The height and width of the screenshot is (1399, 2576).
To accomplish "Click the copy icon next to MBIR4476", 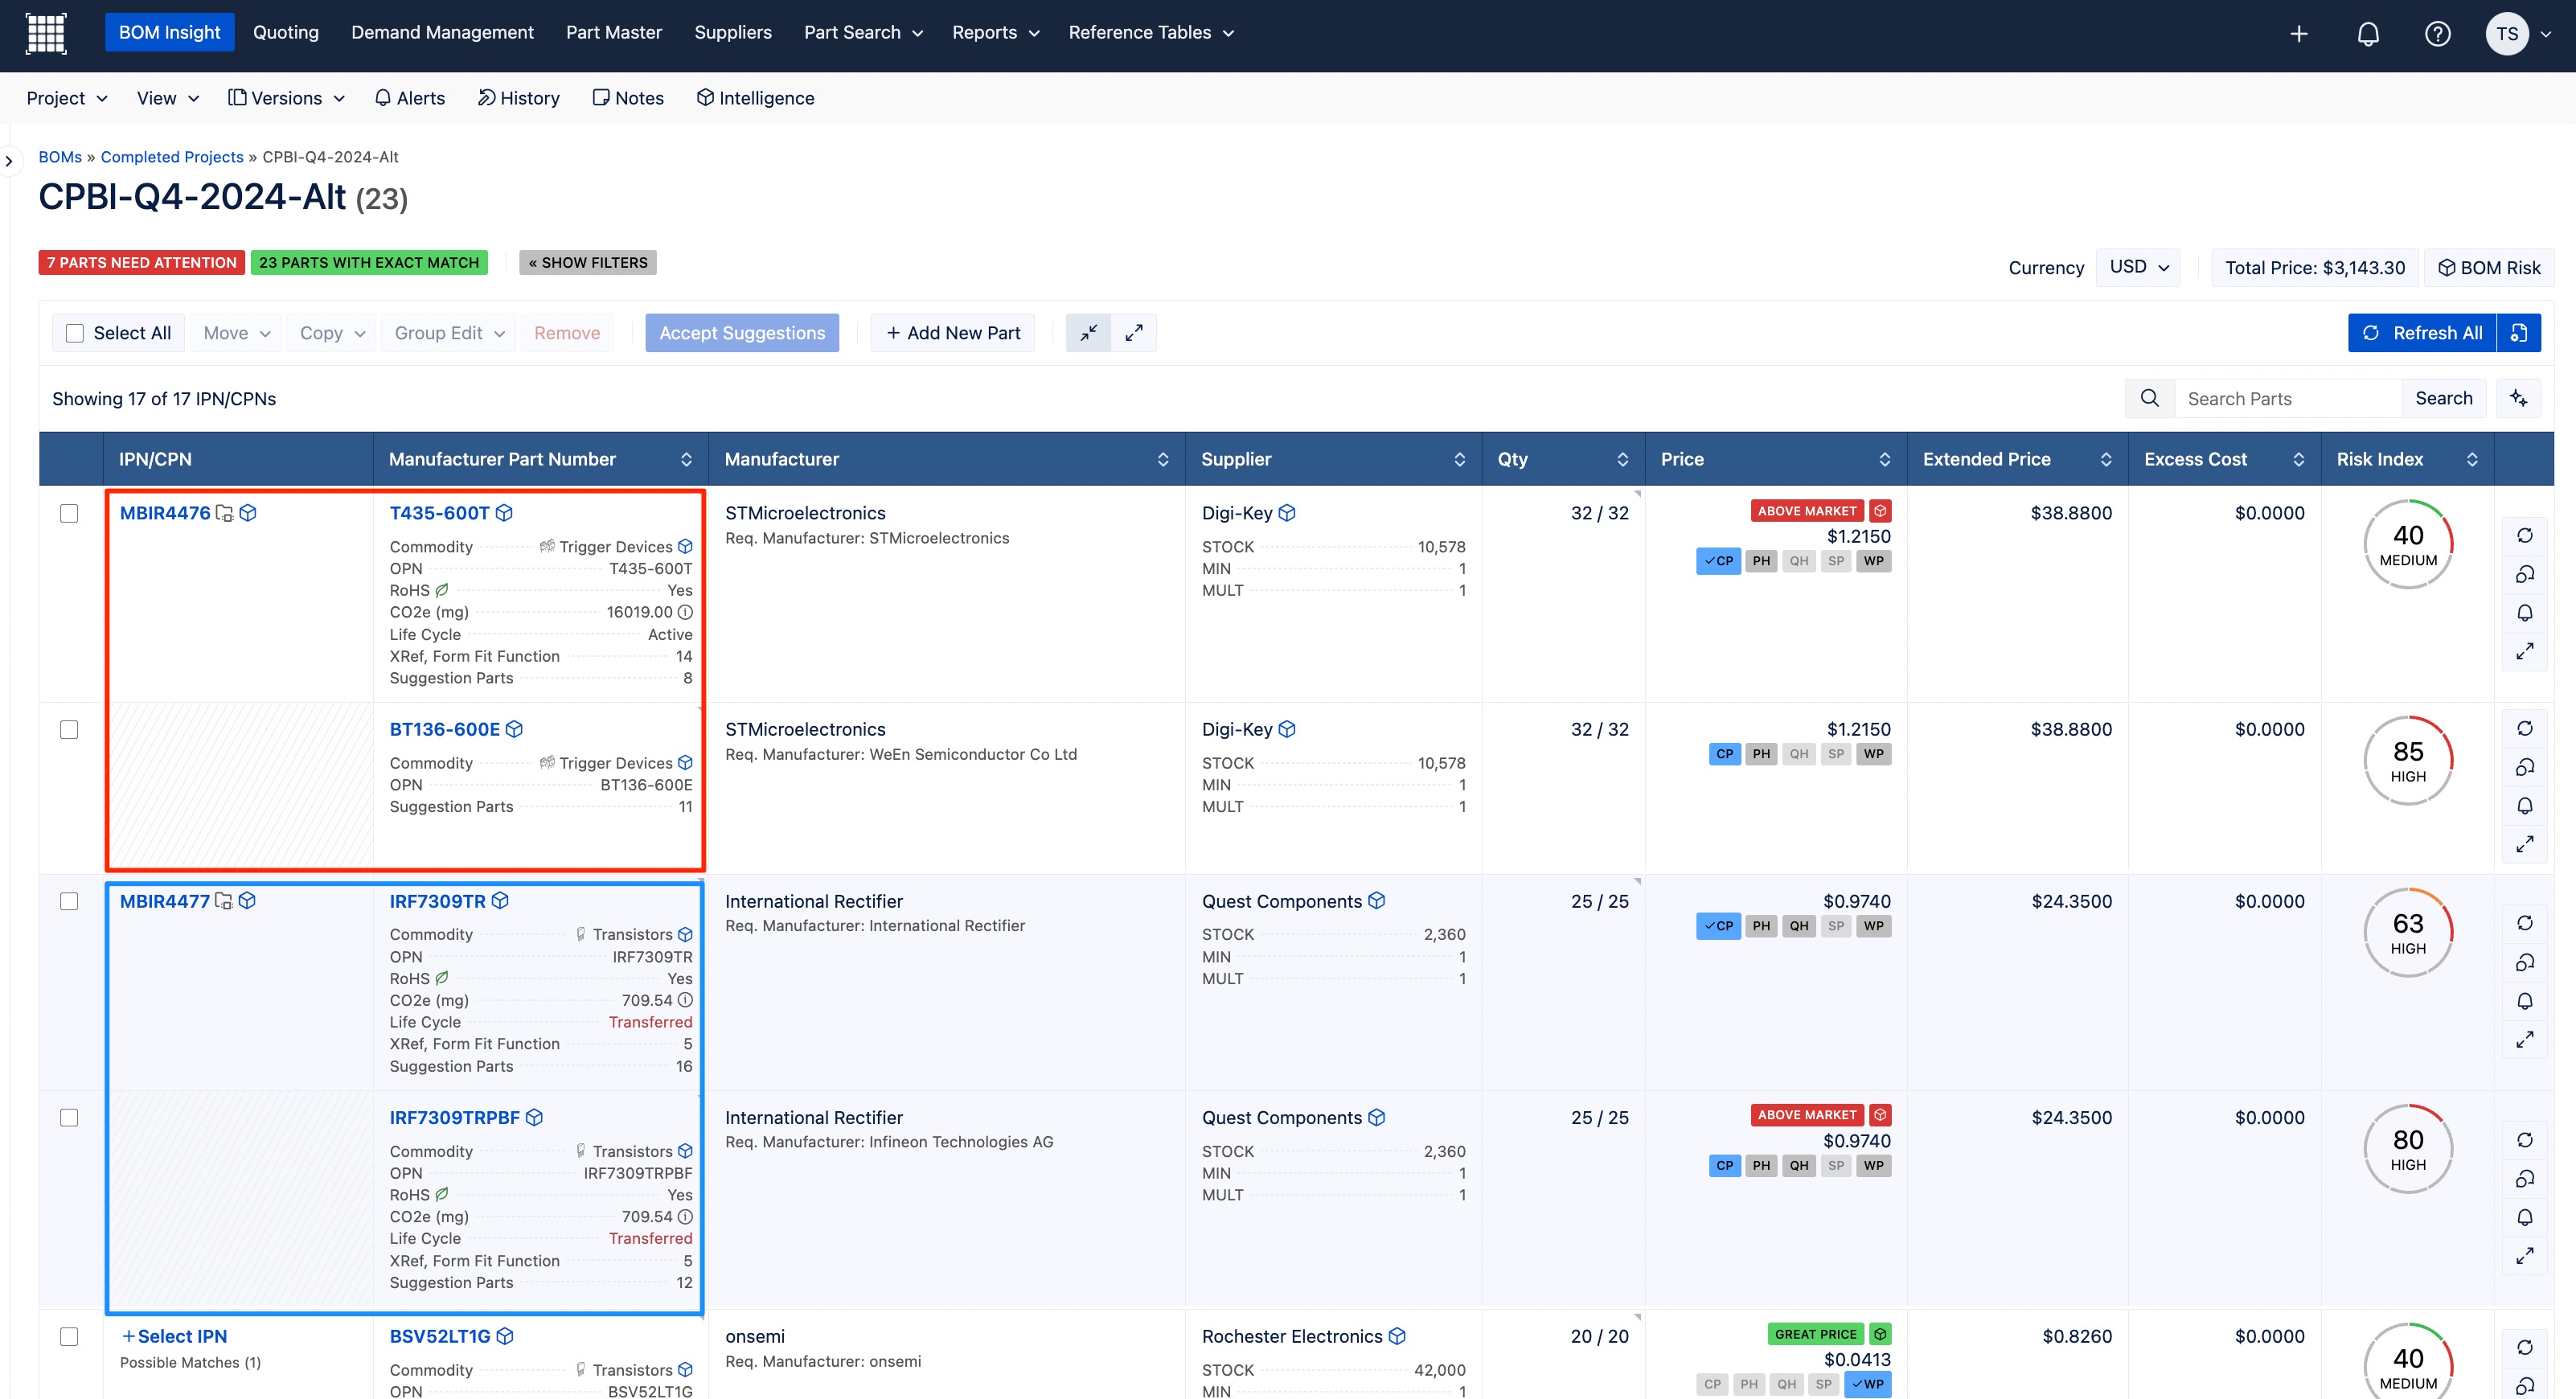I will pyautogui.click(x=224, y=513).
